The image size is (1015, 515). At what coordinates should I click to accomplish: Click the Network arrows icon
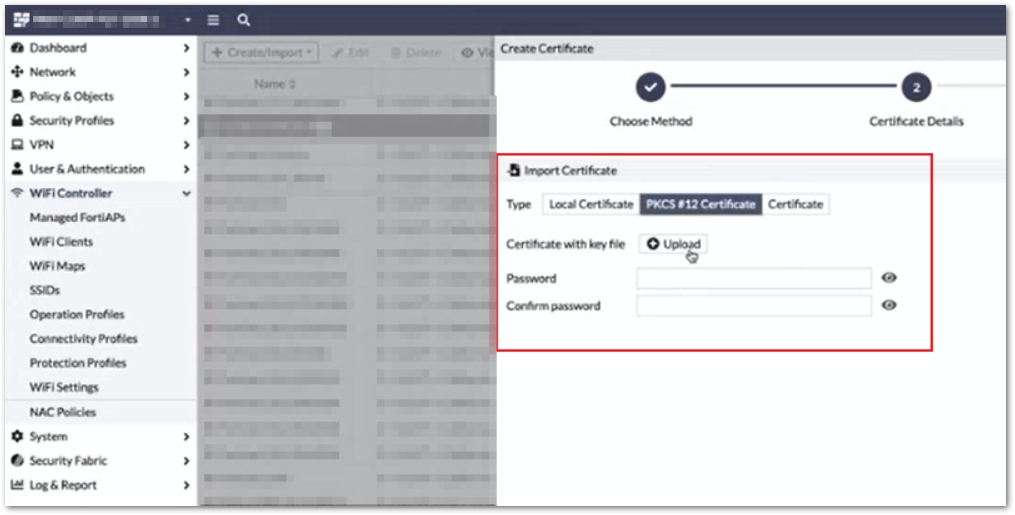pyautogui.click(x=17, y=72)
